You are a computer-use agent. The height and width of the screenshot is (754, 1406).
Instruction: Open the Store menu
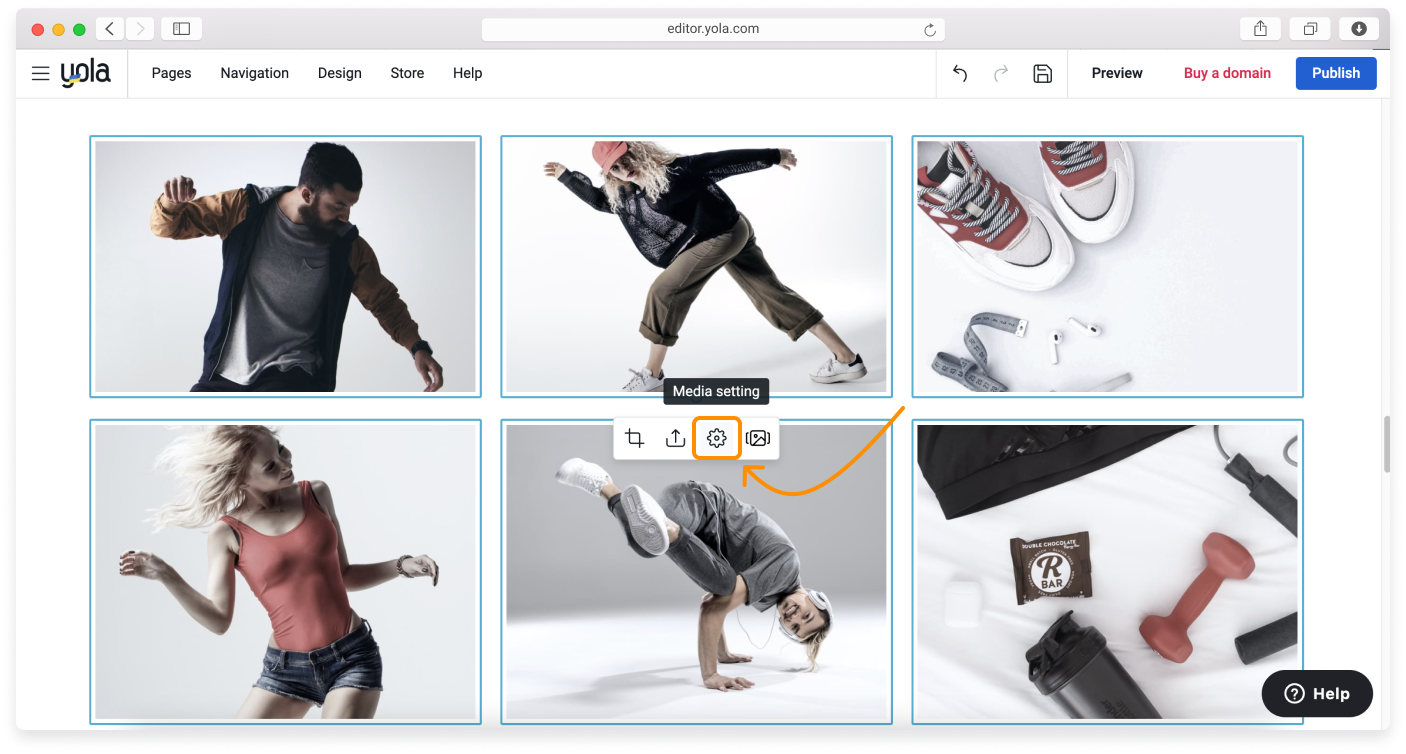(407, 73)
